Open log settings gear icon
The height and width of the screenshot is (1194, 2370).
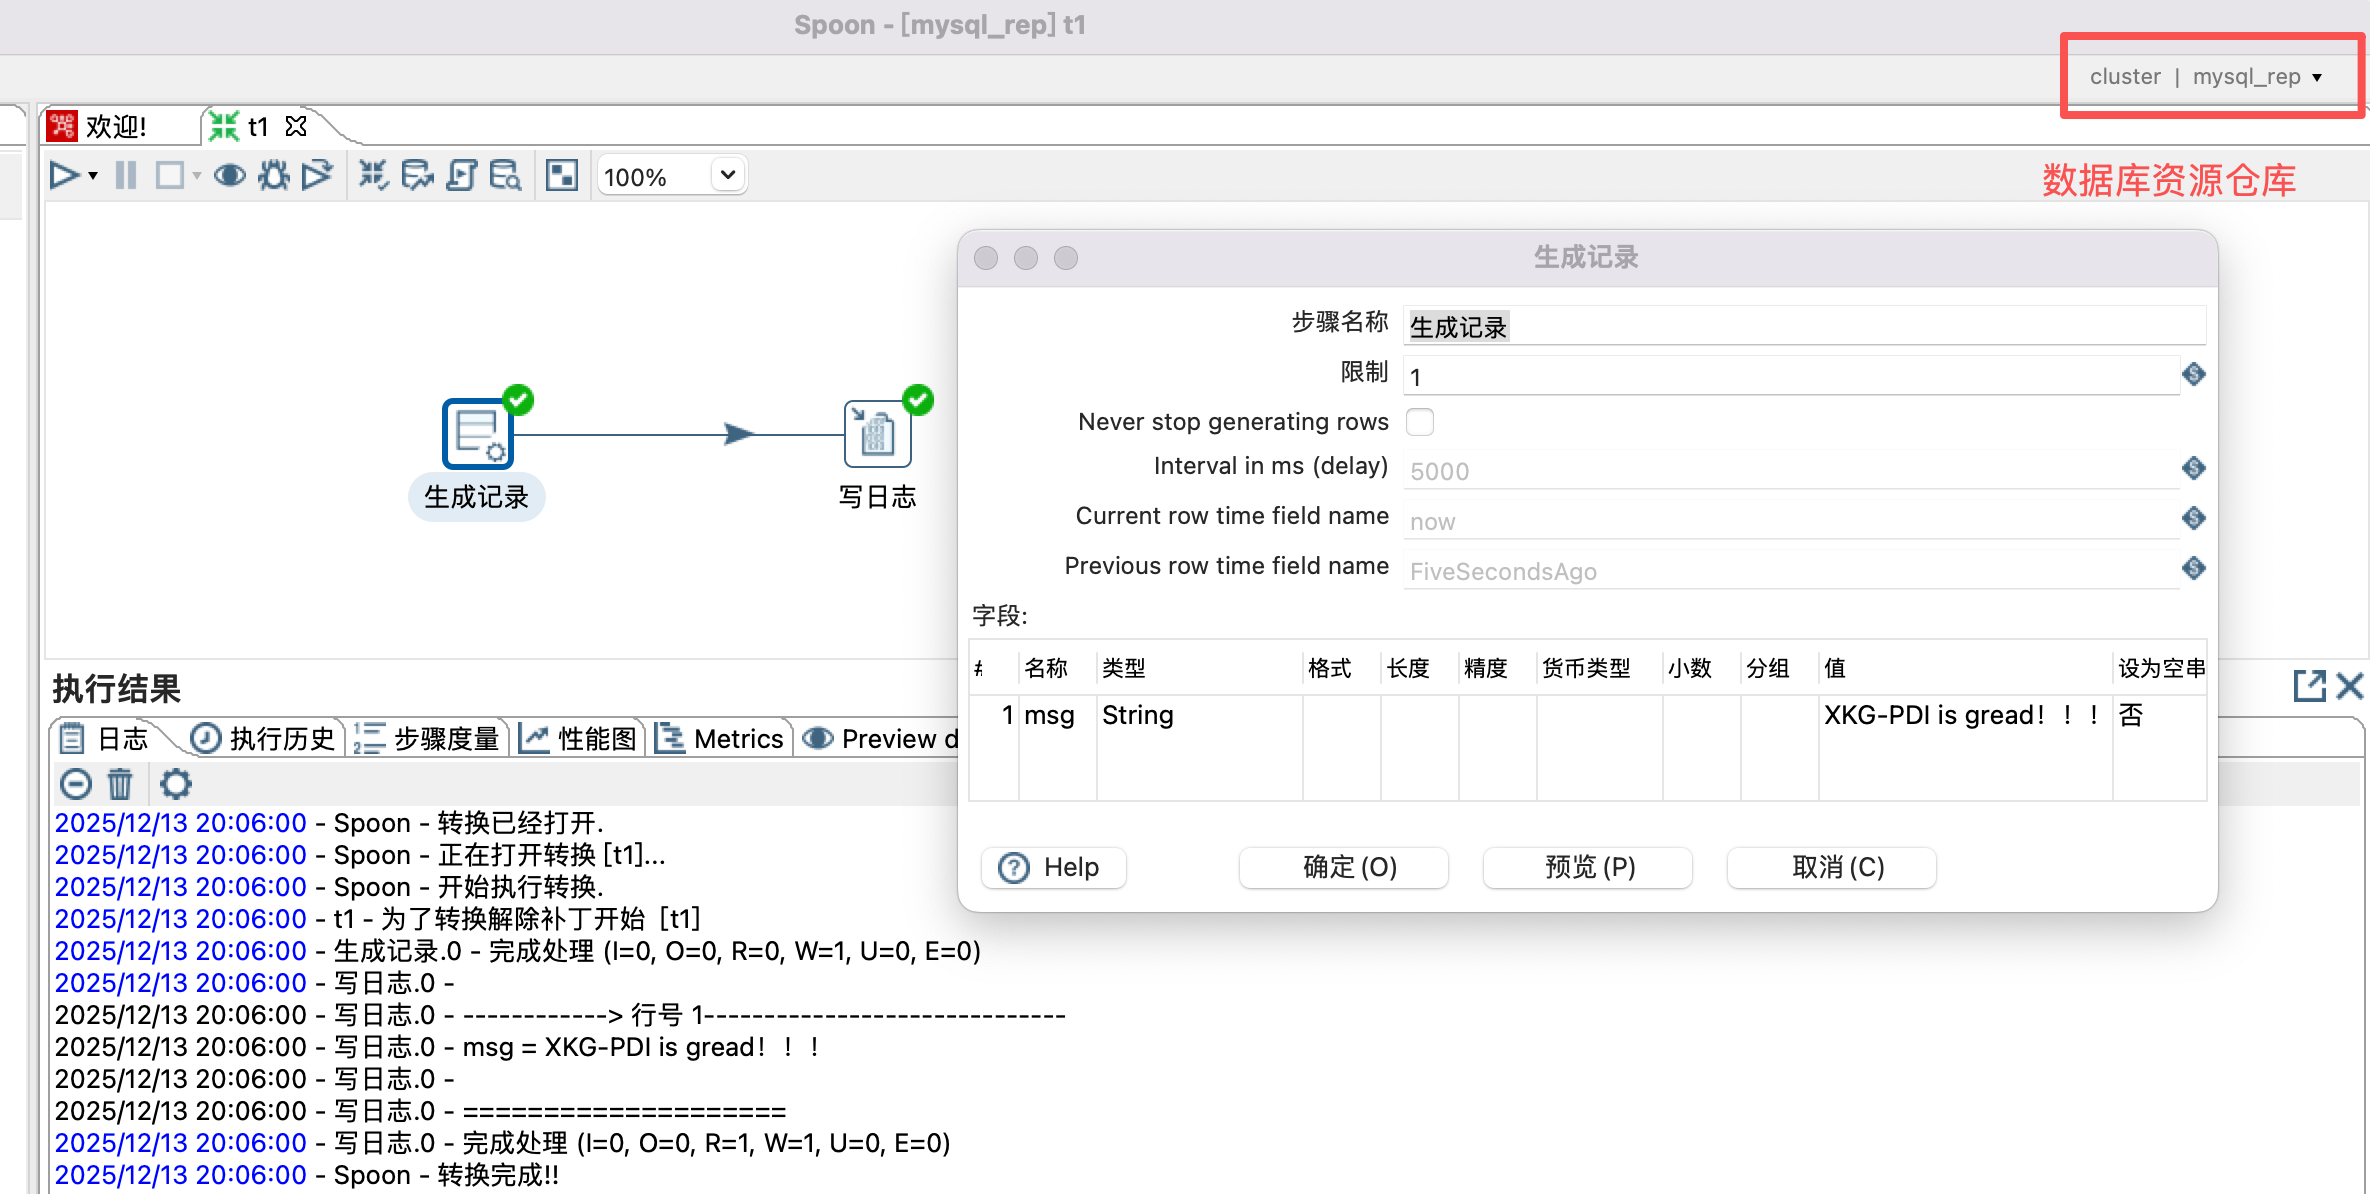(x=176, y=784)
